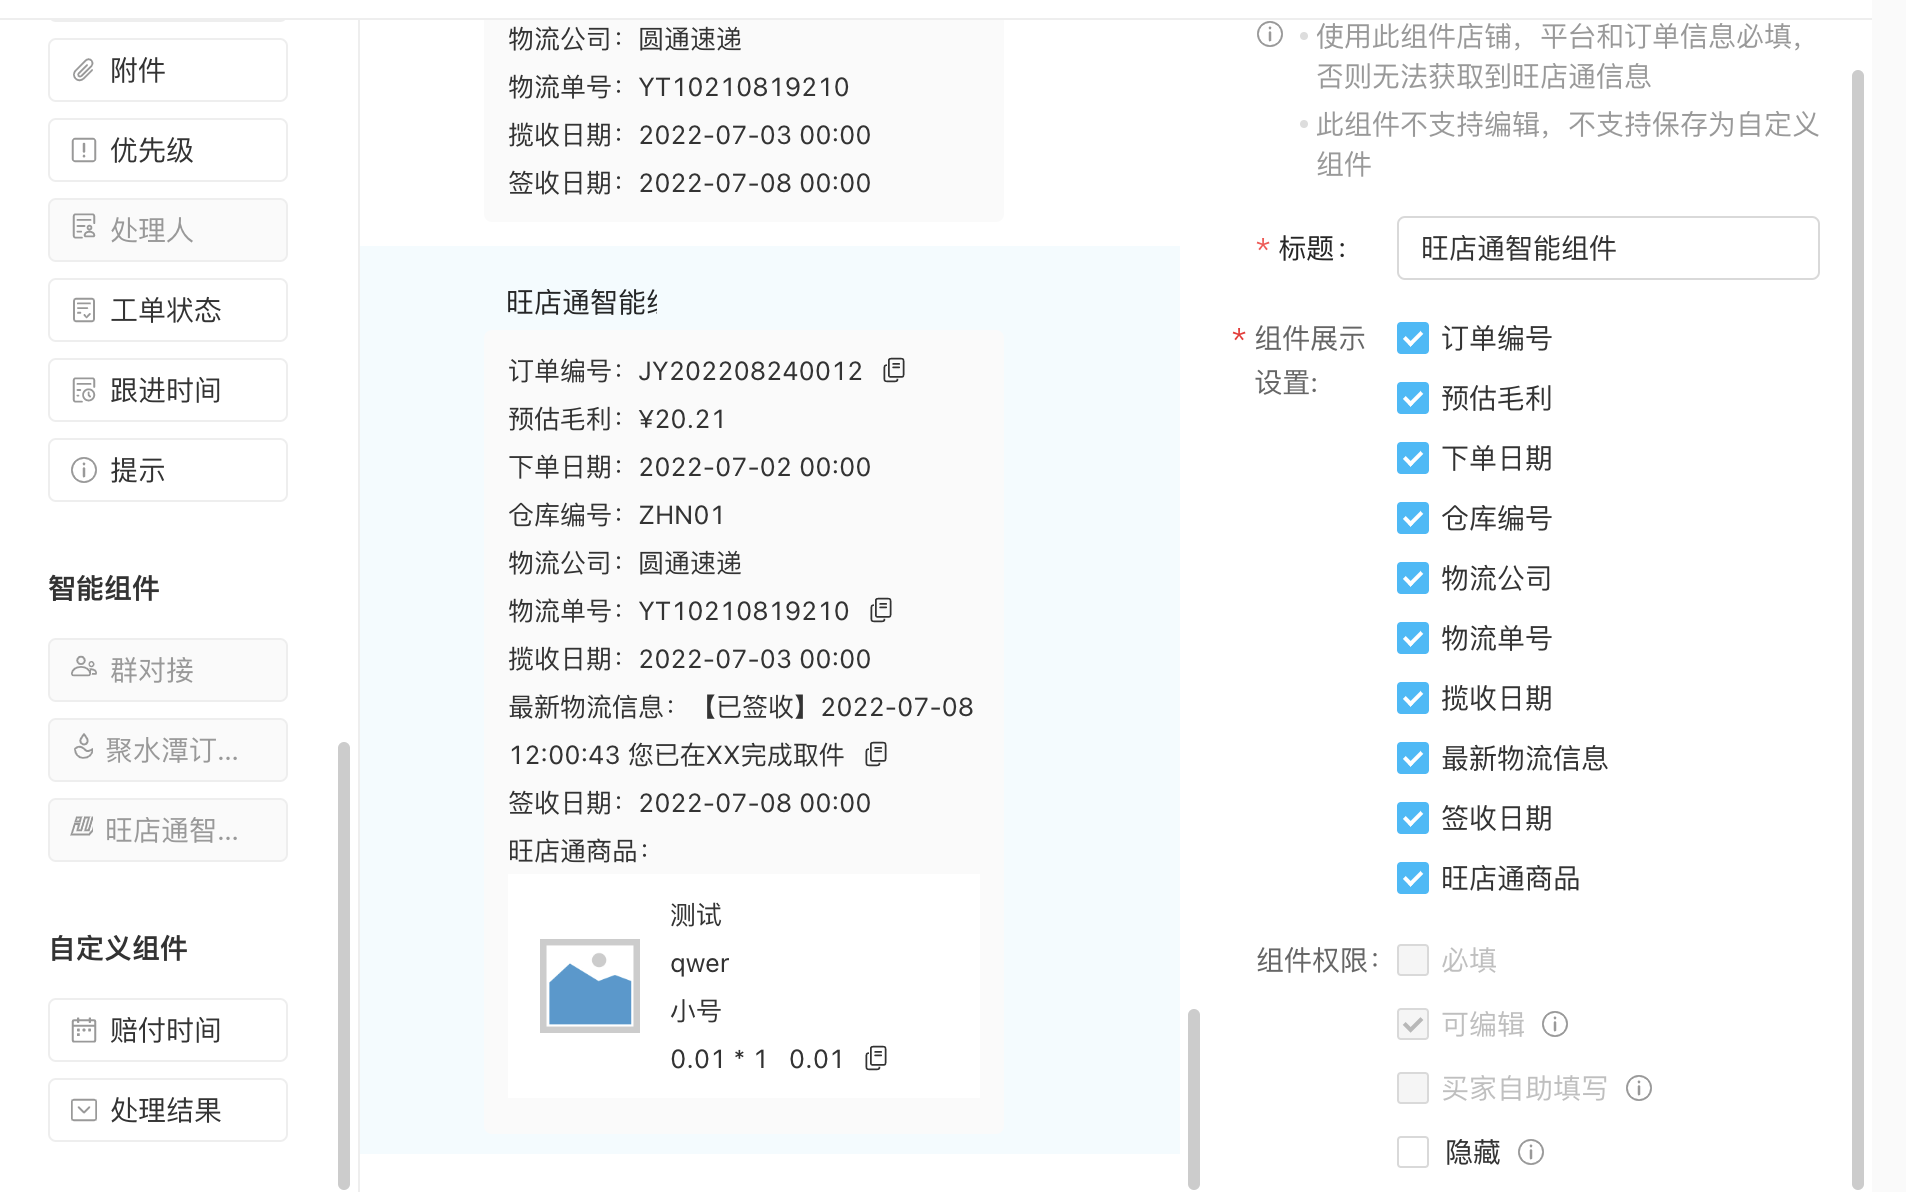
Task: Click the info icon next to 隐藏
Action: click(1531, 1152)
